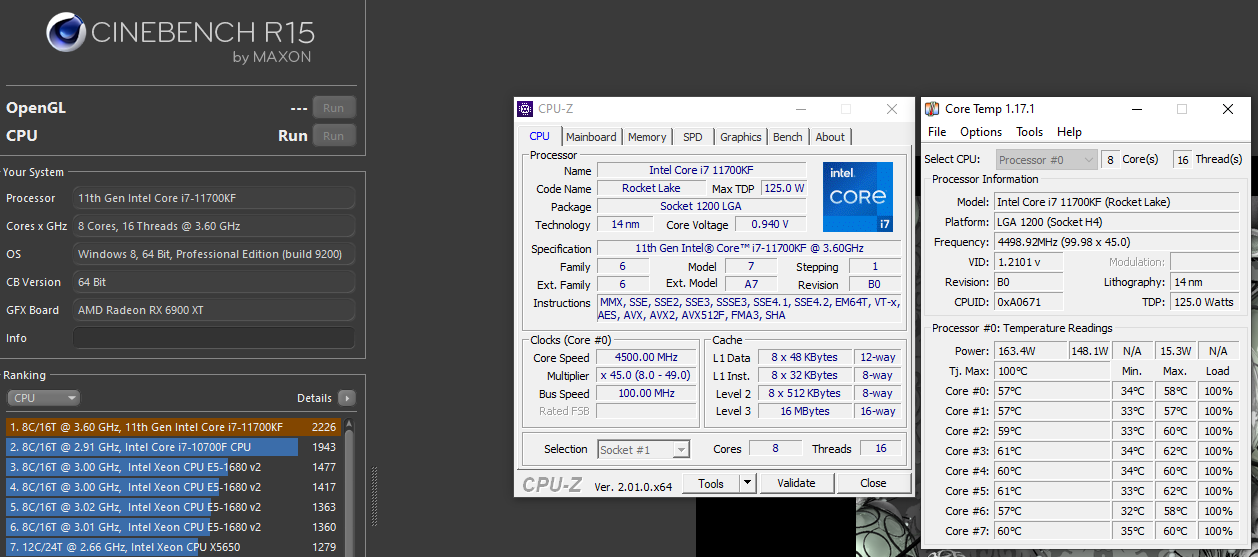Switch to the Mainboard tab in CPU-Z
The height and width of the screenshot is (557, 1258).
591,137
